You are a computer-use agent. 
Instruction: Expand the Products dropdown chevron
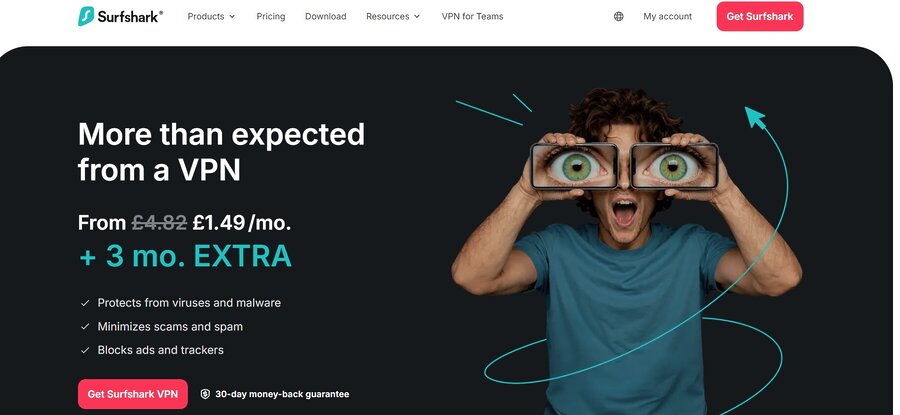coord(232,17)
